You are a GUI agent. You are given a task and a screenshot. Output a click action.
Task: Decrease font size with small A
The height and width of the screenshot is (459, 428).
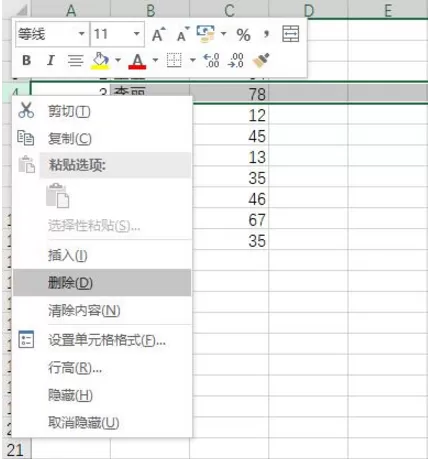click(182, 34)
